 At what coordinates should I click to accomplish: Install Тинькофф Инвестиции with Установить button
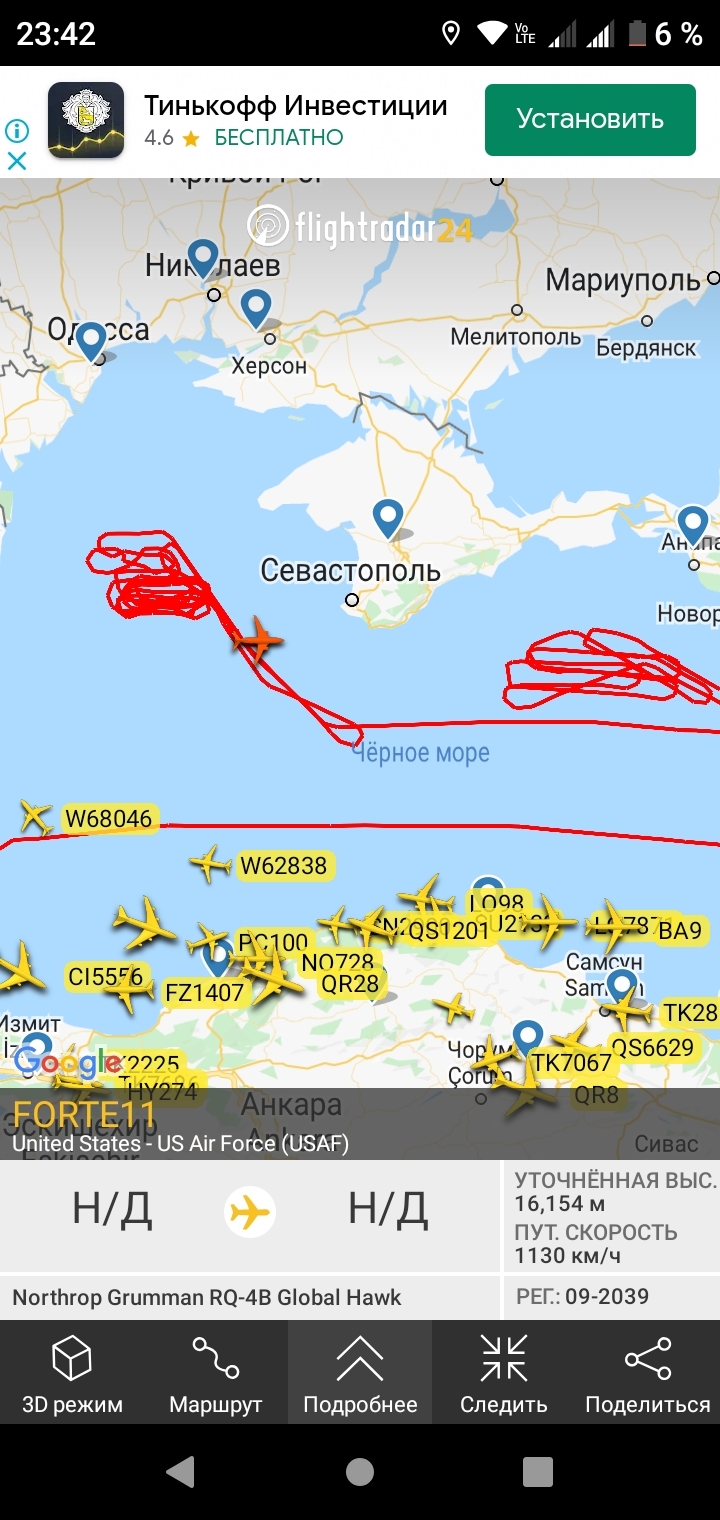[x=590, y=120]
